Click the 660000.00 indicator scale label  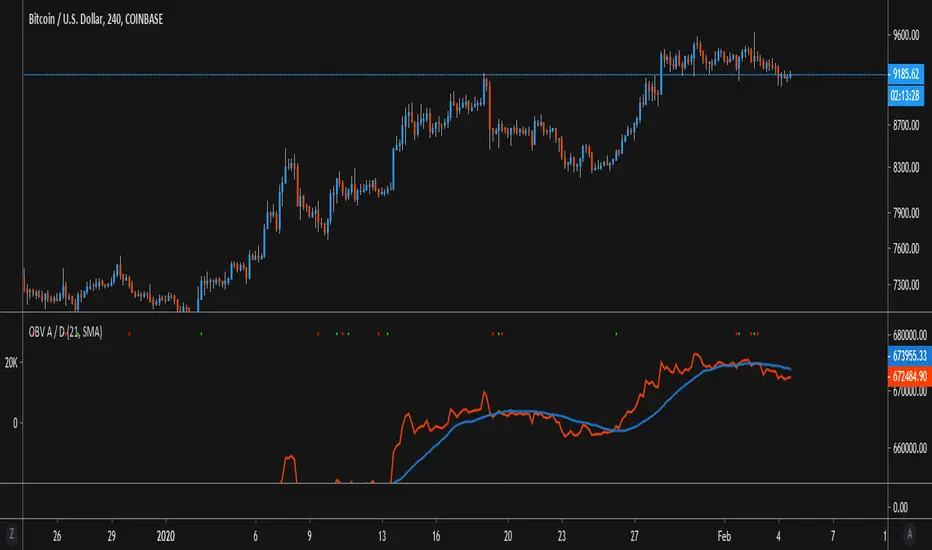point(910,449)
